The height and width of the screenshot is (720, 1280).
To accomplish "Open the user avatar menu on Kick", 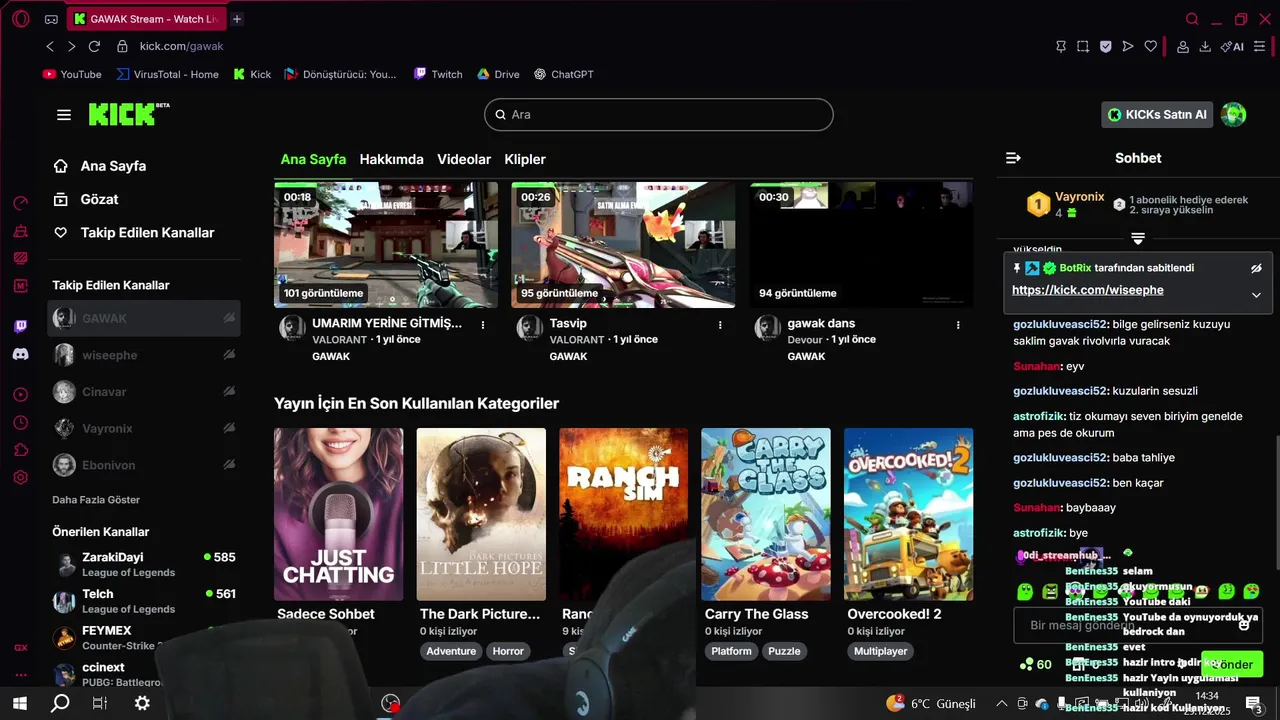I will click(1234, 115).
